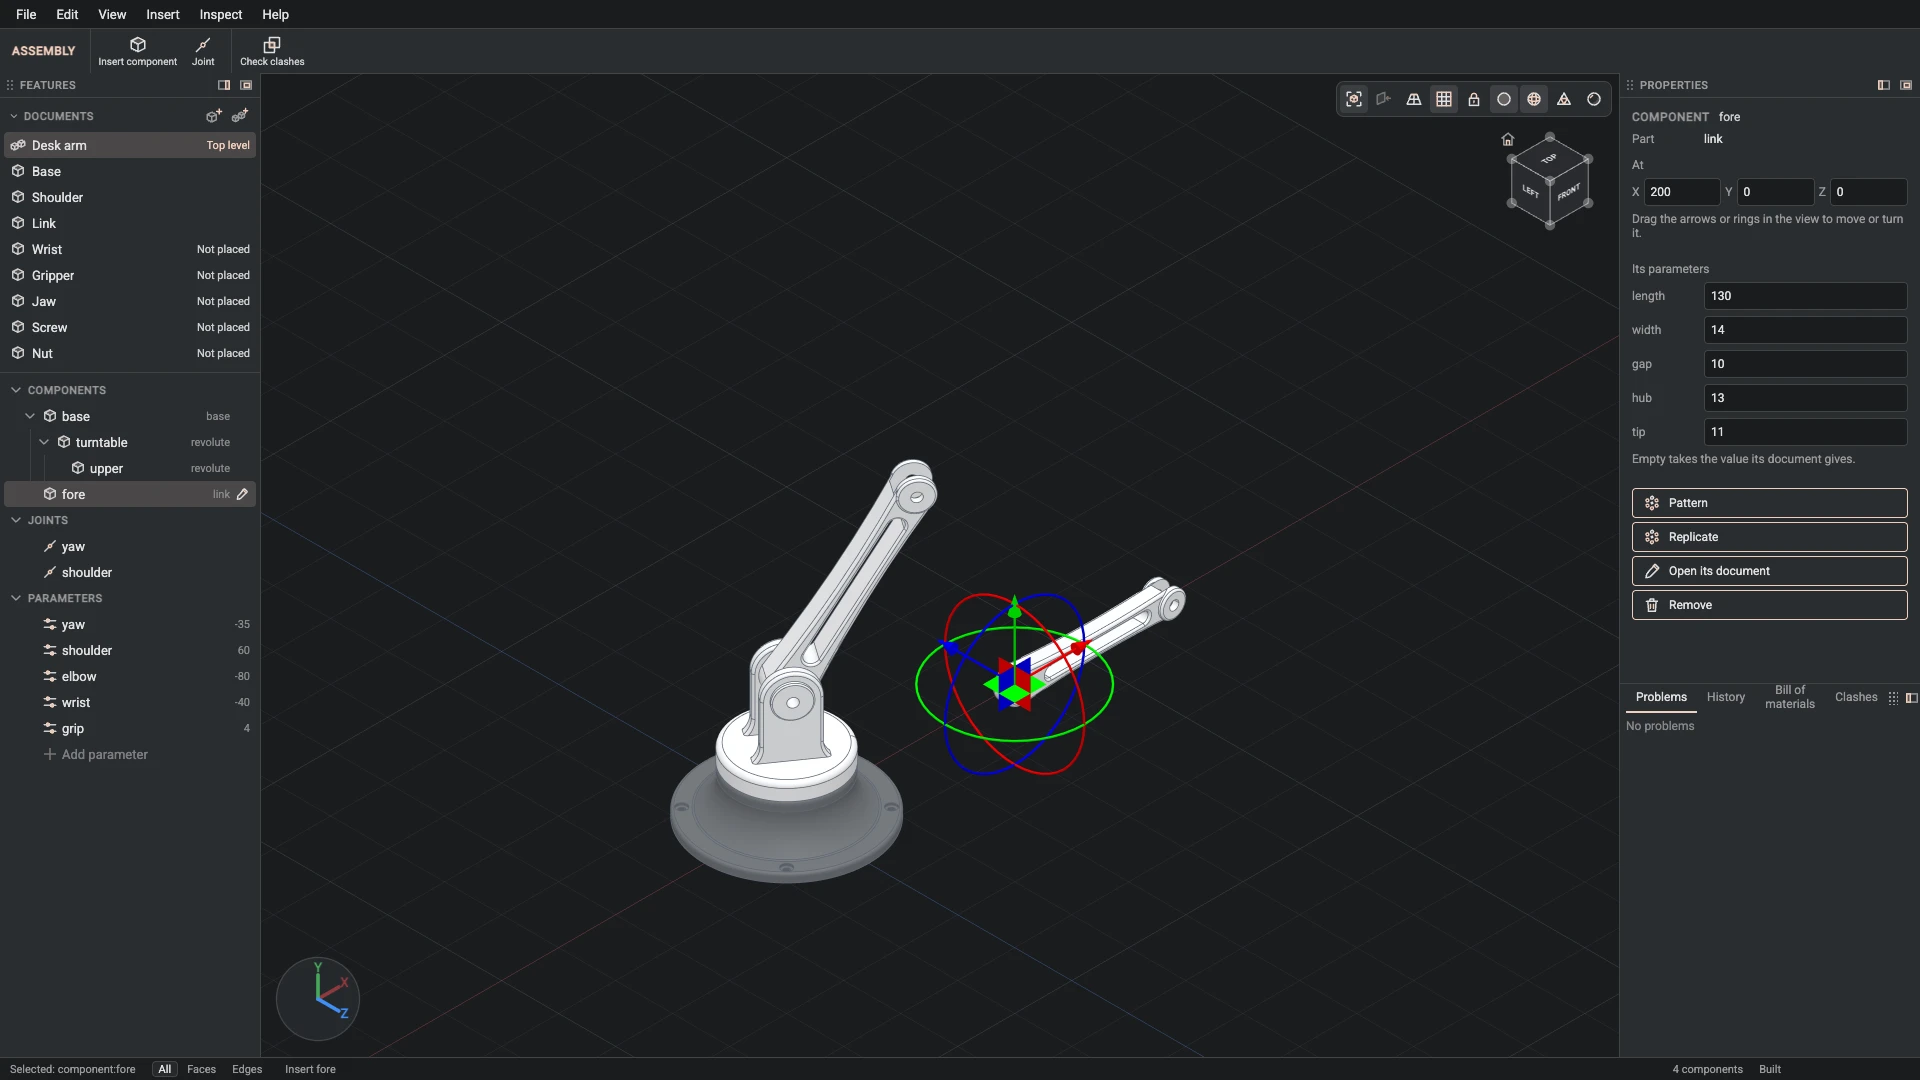Viewport: 1920px width, 1080px height.
Task: Click the new assembly icon in Documents header
Action: pyautogui.click(x=240, y=116)
